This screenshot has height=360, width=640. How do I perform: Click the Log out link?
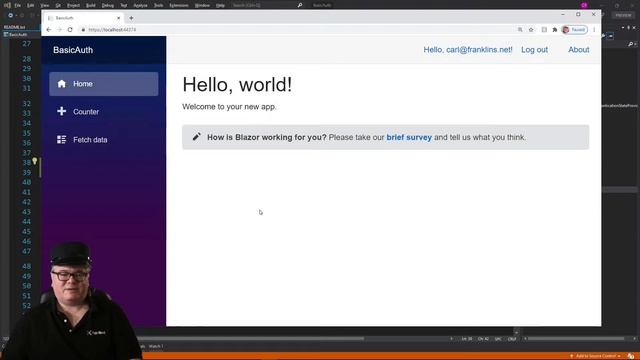coord(534,49)
